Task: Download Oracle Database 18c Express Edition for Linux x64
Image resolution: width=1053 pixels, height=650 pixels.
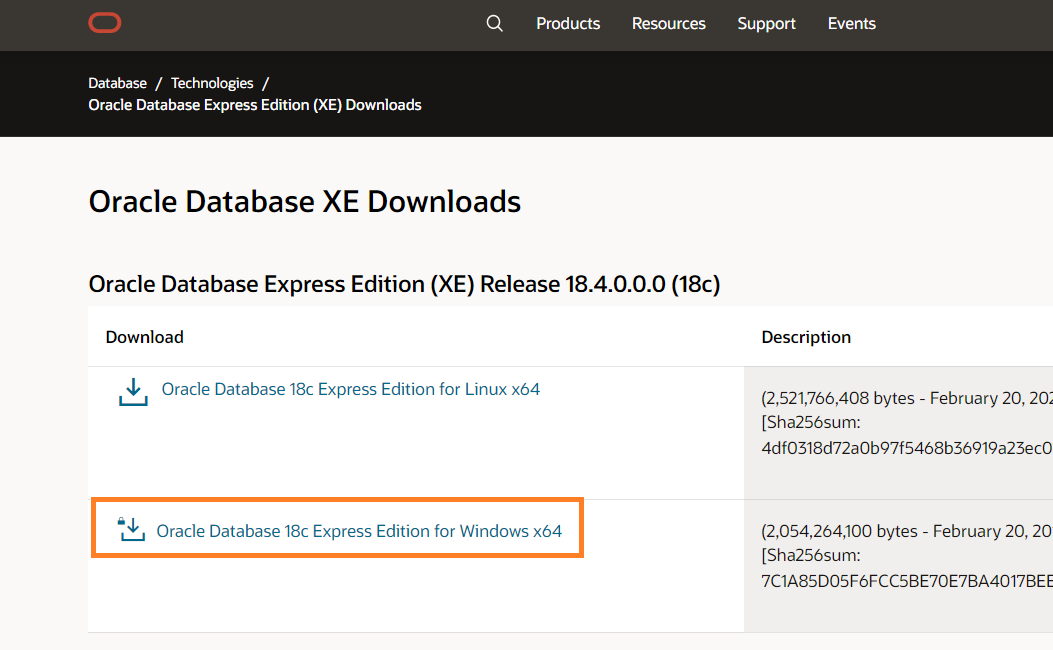Action: [351, 389]
